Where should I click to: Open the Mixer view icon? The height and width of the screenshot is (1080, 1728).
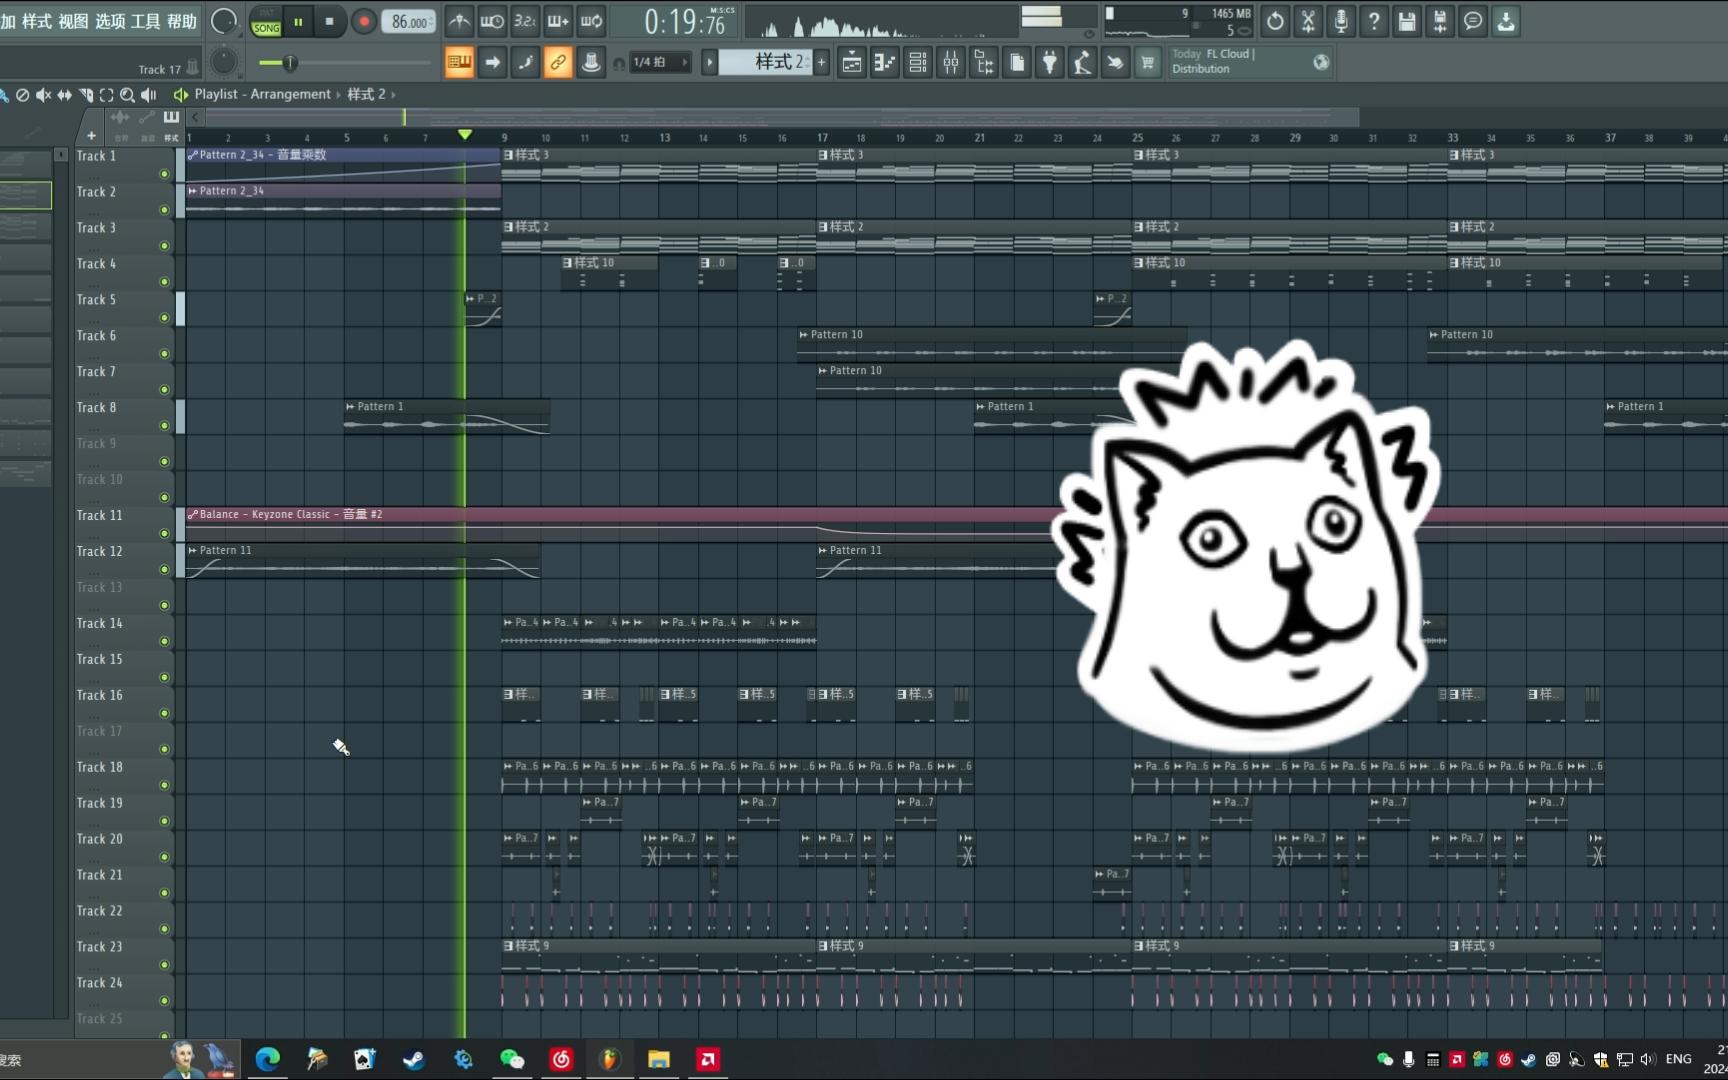point(951,63)
